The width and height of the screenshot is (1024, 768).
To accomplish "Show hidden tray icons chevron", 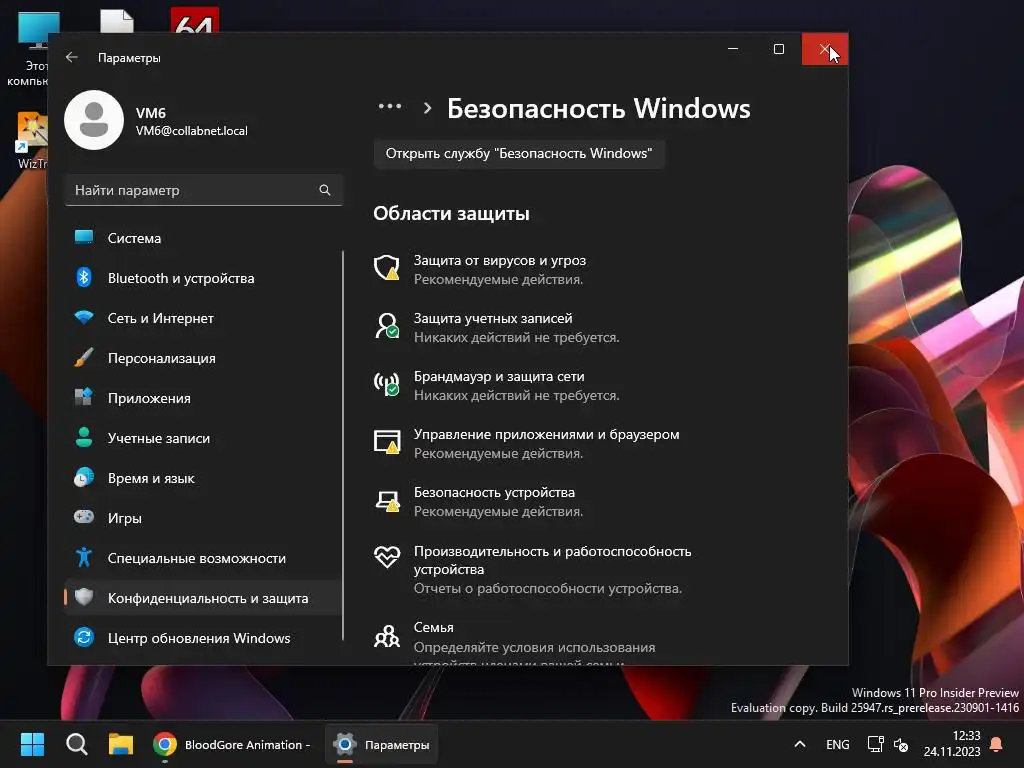I will 799,744.
